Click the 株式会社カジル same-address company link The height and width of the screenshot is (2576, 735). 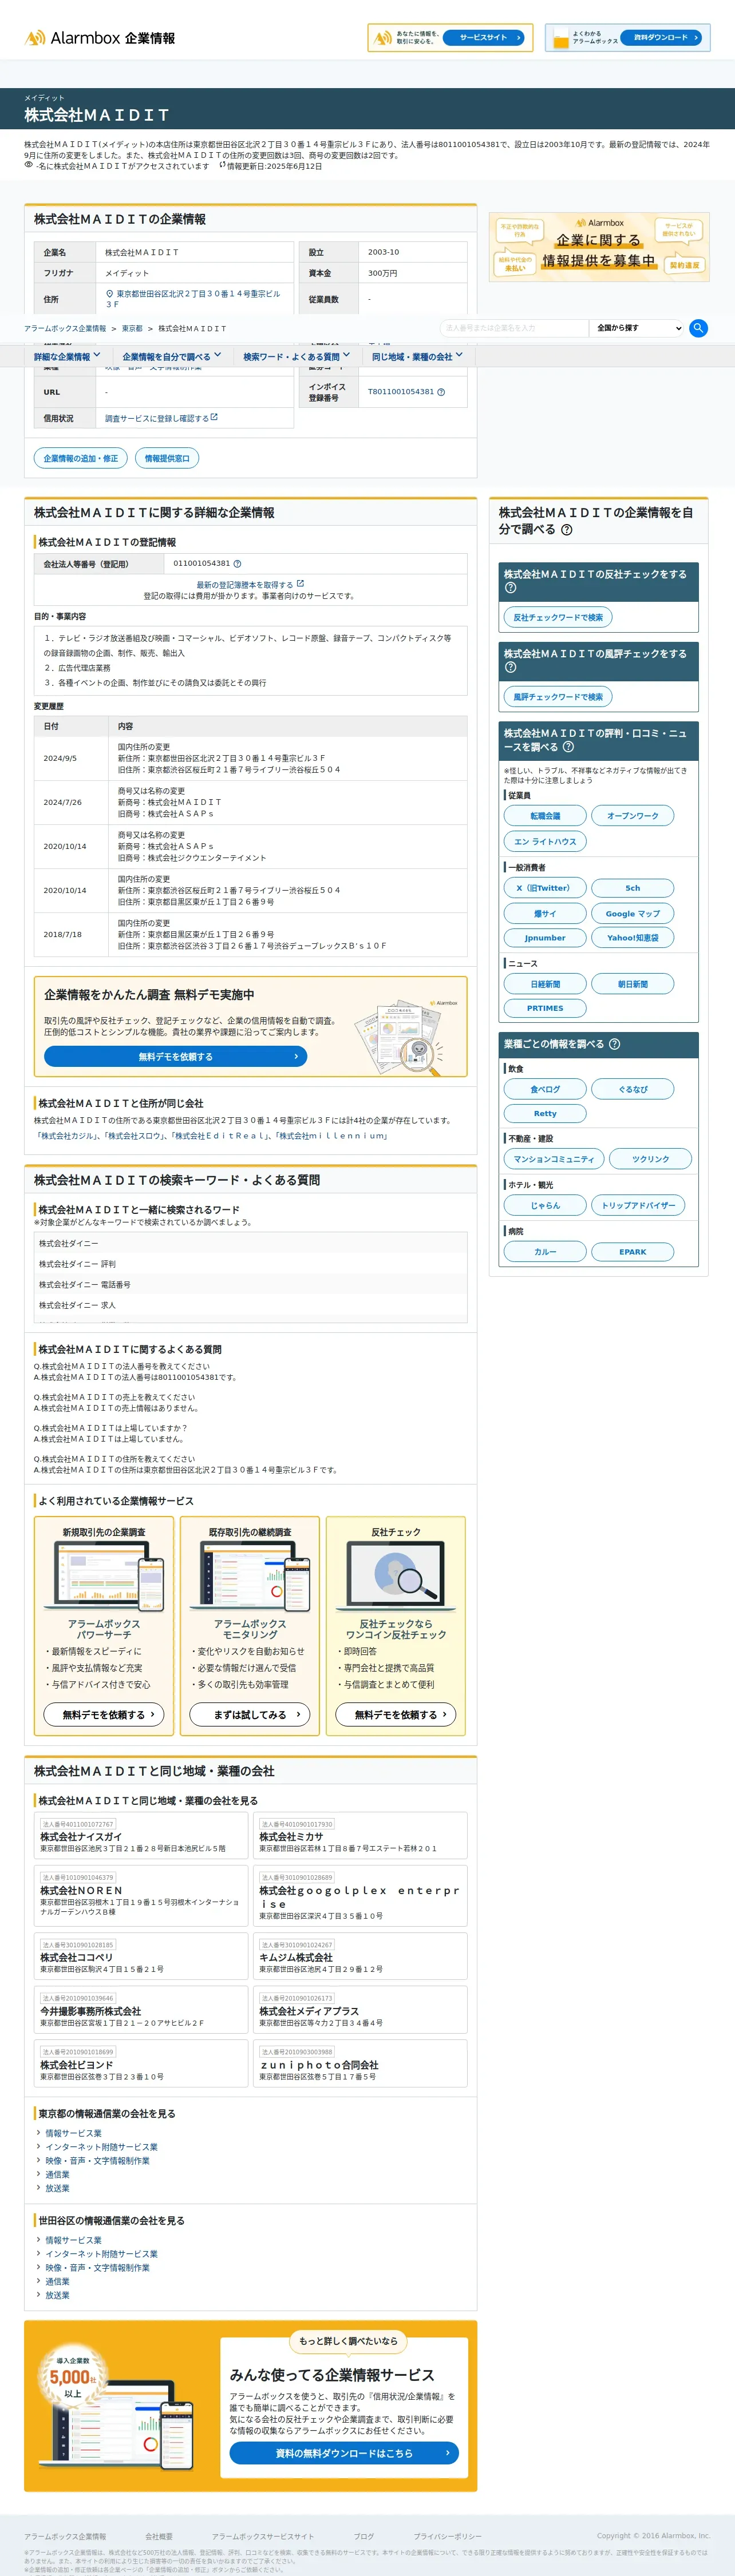point(67,1136)
